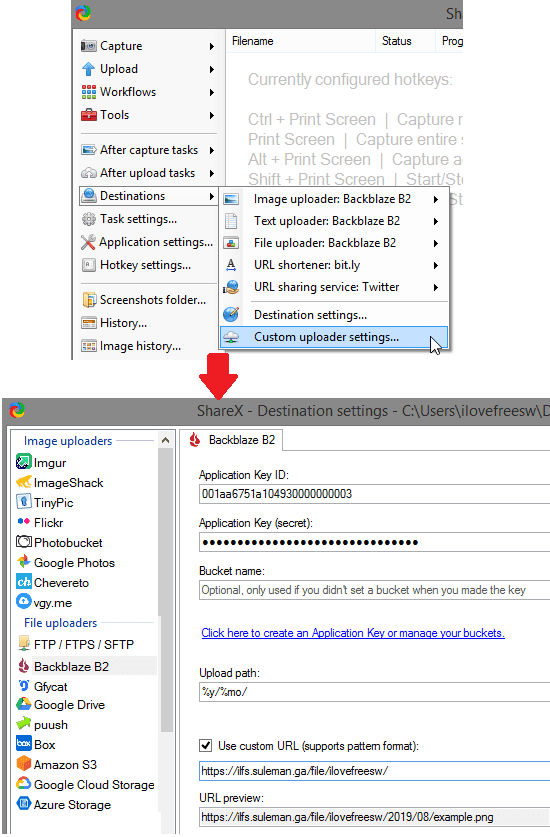Click the Google Drive triangle icon

23,704
